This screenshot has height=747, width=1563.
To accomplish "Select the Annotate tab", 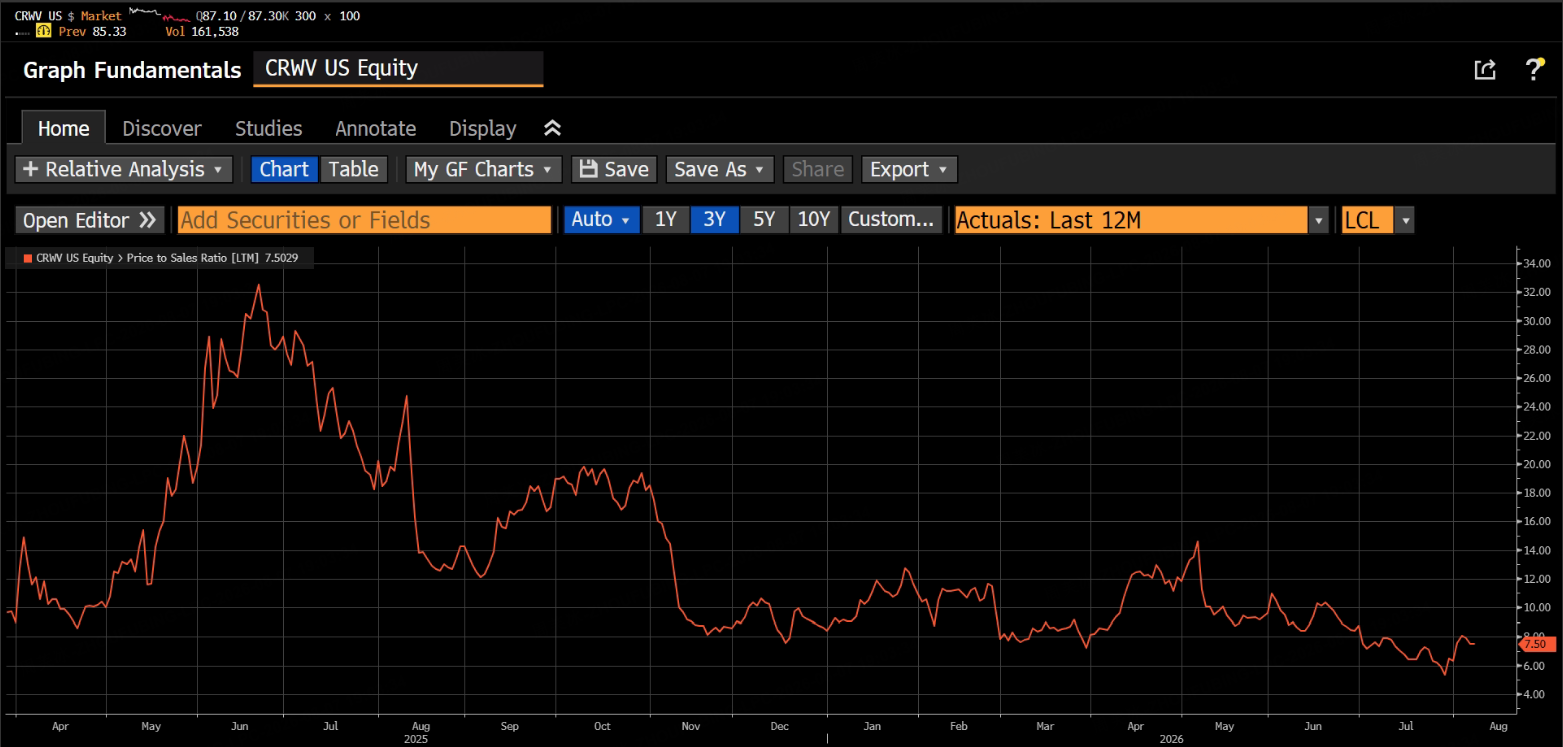I will (x=376, y=128).
